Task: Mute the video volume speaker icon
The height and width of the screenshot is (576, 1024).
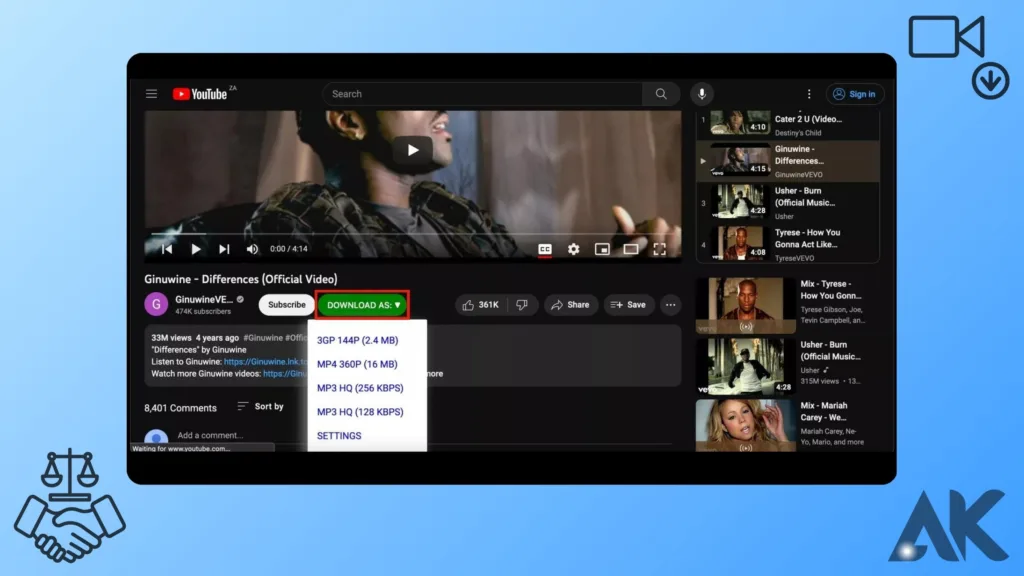Action: (252, 249)
